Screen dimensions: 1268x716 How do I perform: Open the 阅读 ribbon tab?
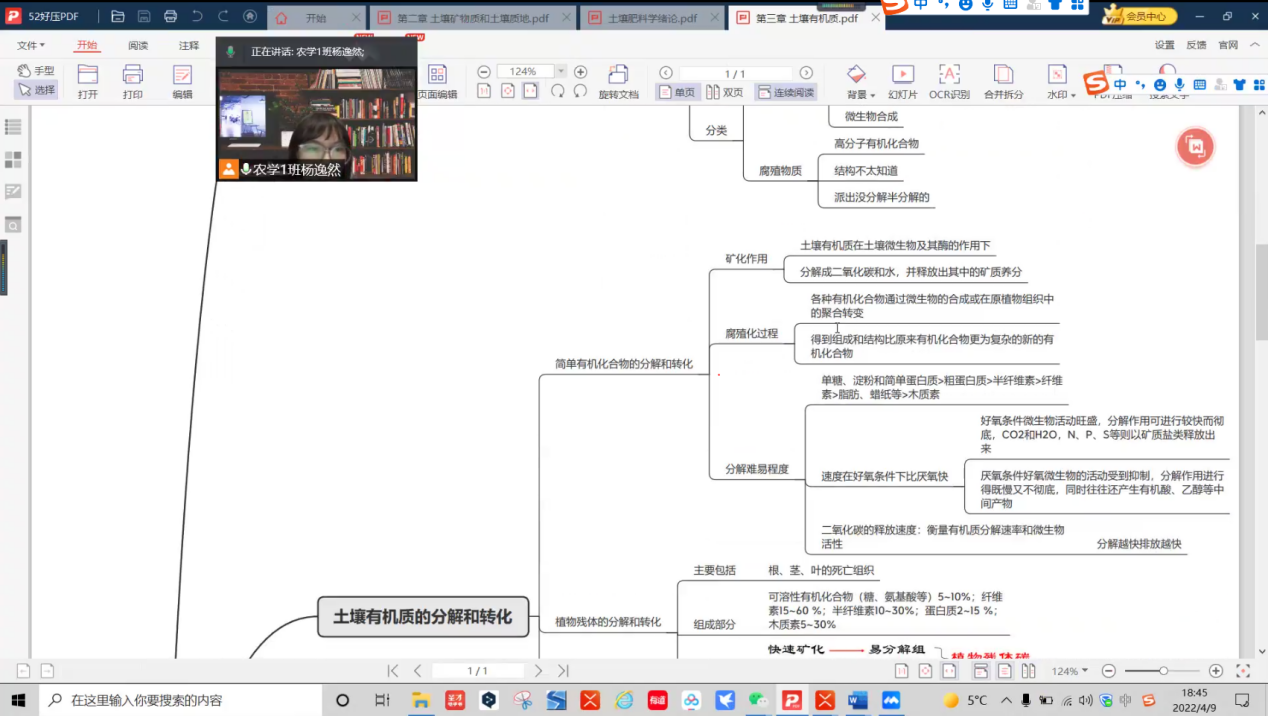click(x=138, y=45)
